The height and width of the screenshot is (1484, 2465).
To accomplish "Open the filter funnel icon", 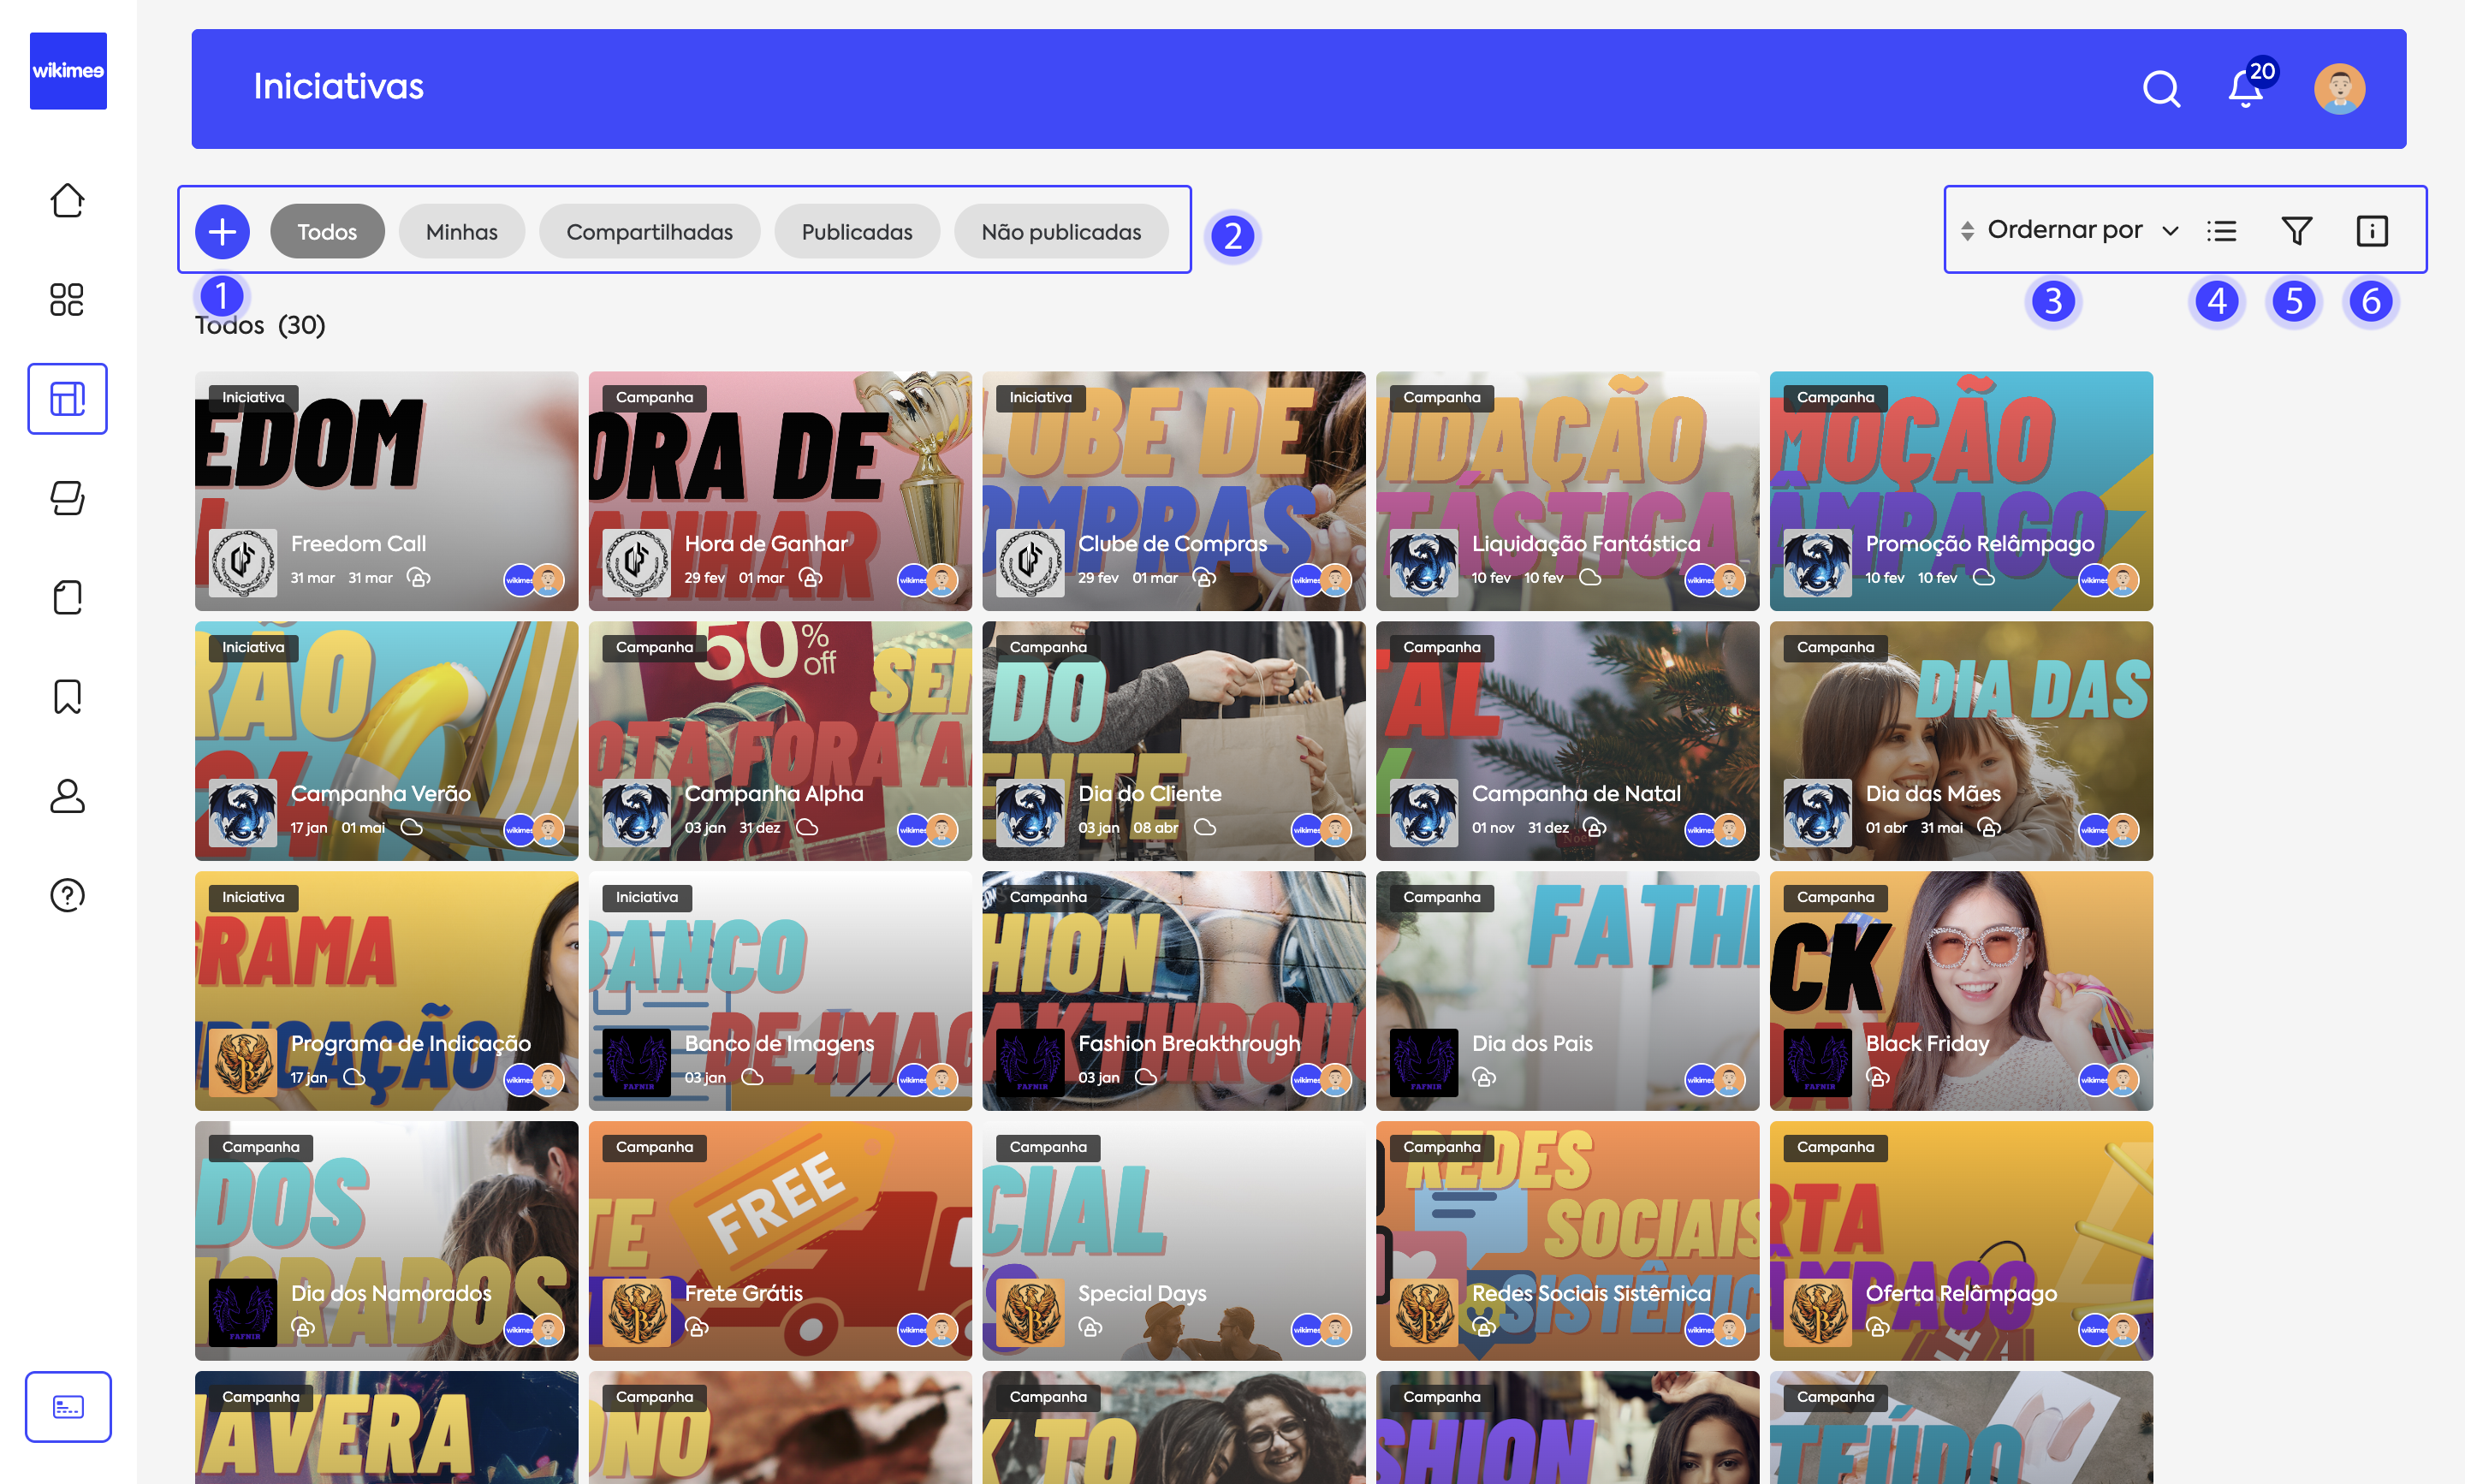I will pos(2296,231).
